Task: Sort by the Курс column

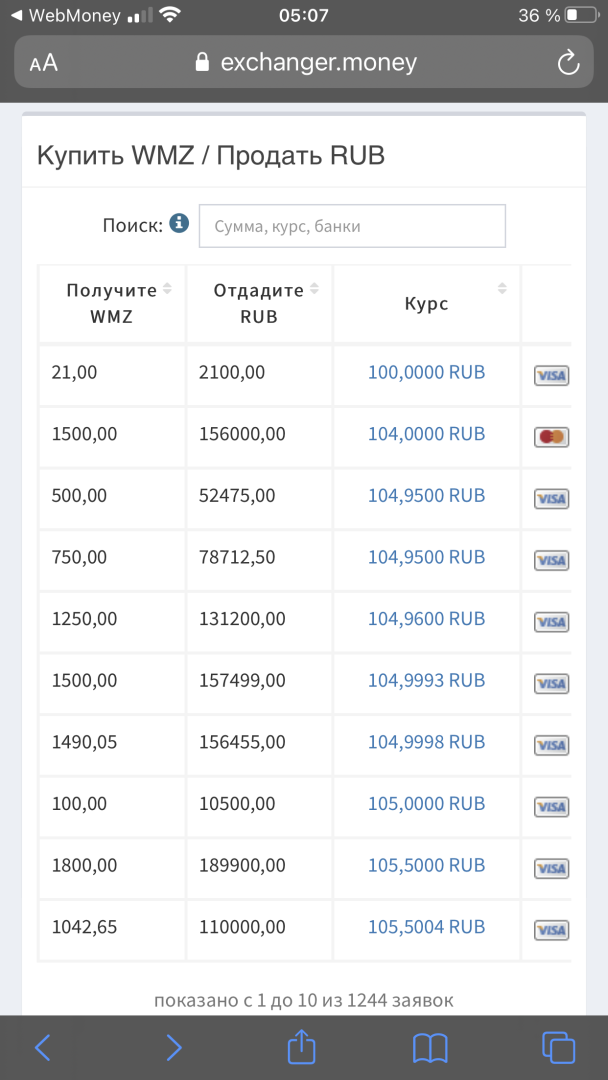Action: pyautogui.click(x=427, y=304)
